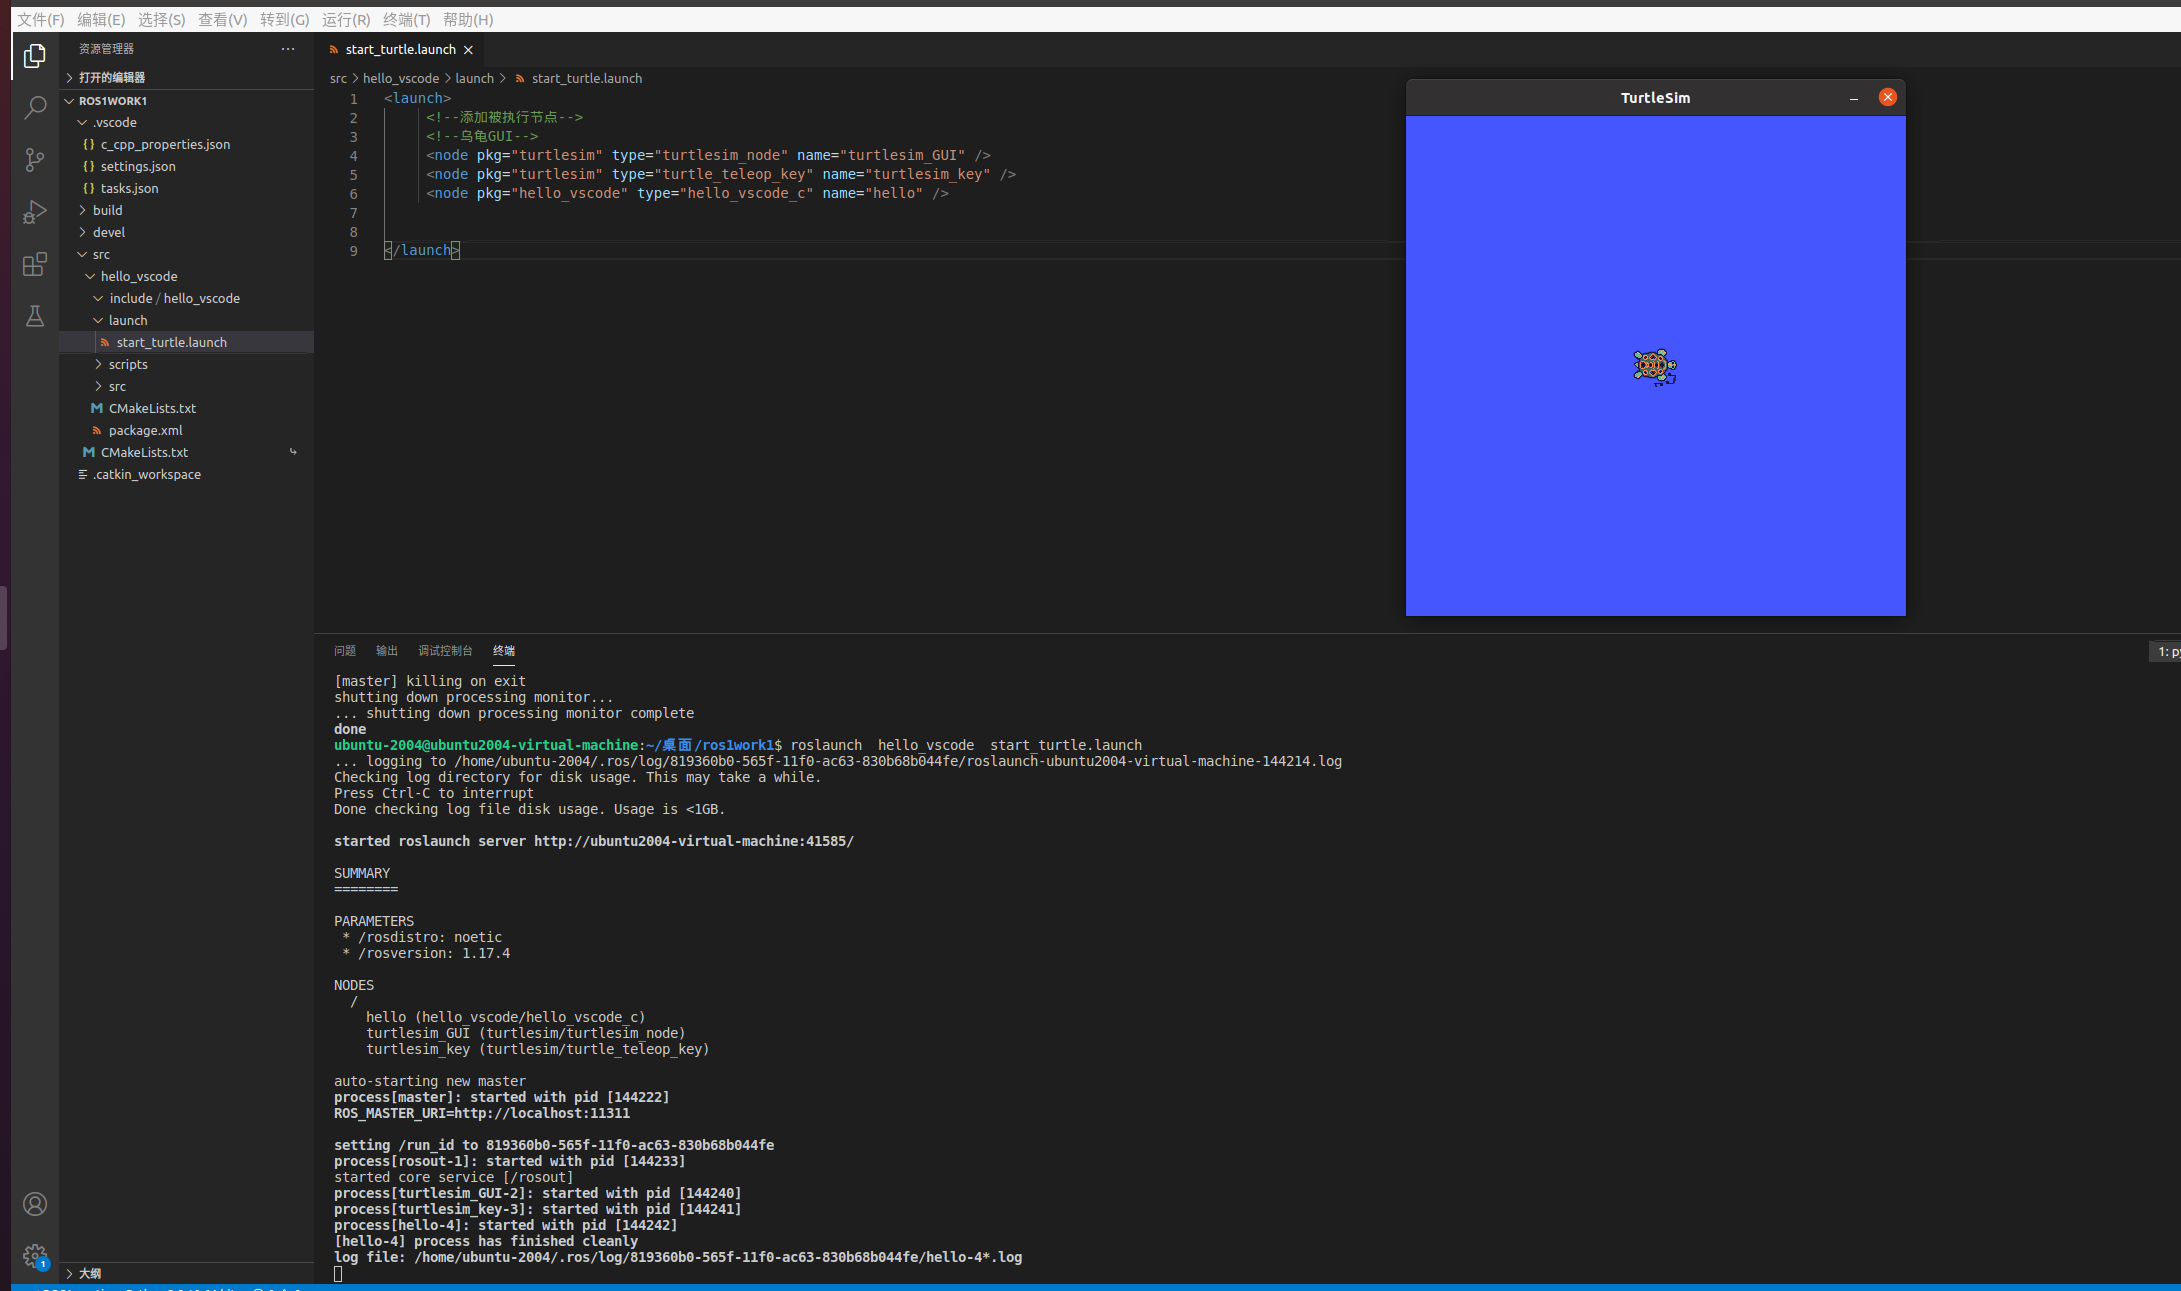The width and height of the screenshot is (2181, 1291).
Task: Click launch breadcrumb in editor path
Action: tap(474, 78)
